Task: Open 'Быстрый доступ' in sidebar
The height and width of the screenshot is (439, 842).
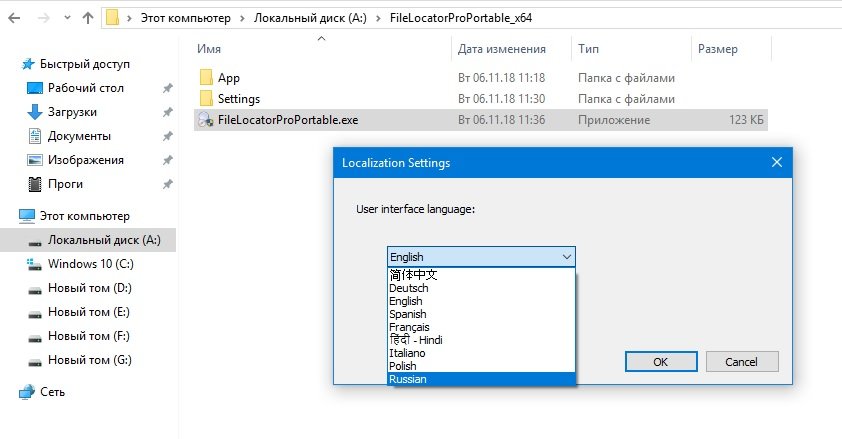Action: [x=85, y=64]
